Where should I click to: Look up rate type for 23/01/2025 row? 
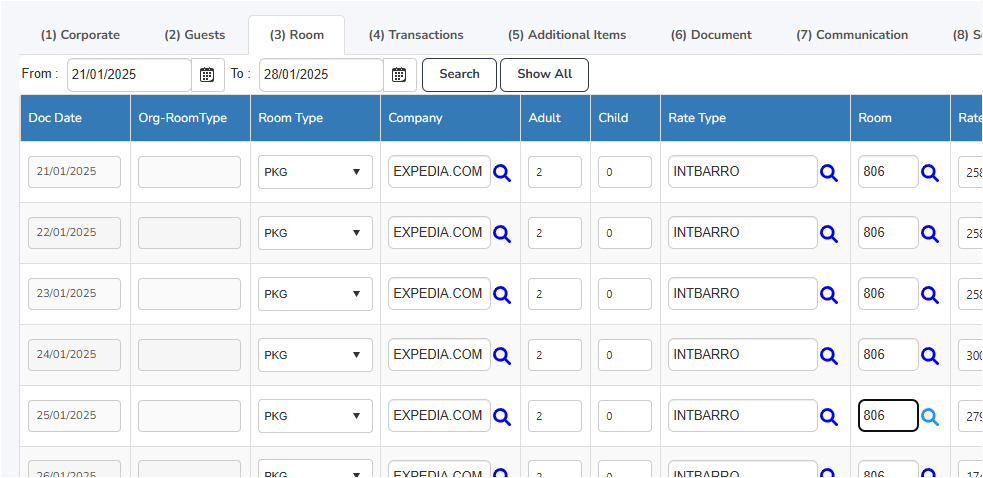coord(829,294)
